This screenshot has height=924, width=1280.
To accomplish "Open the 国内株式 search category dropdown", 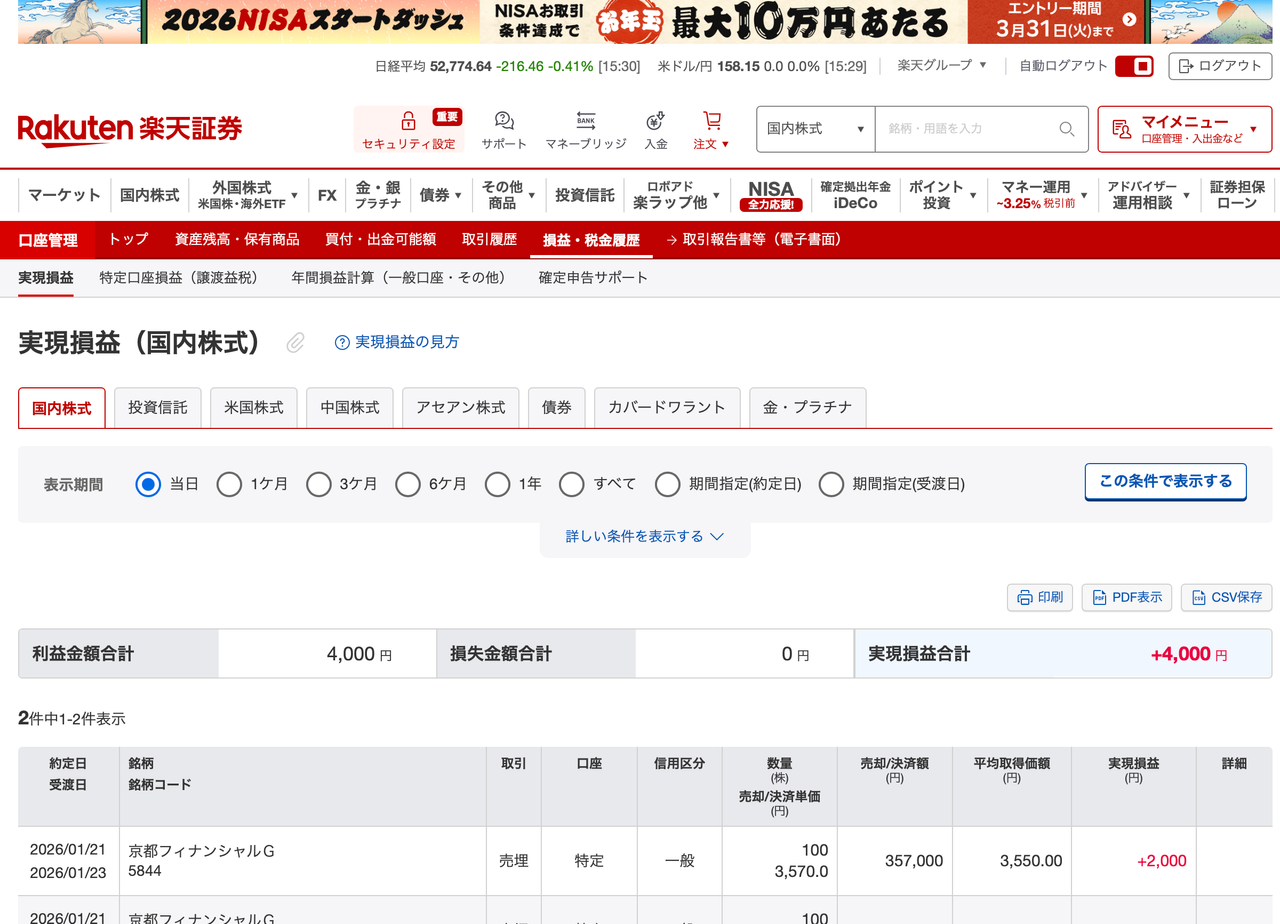I will tap(815, 128).
